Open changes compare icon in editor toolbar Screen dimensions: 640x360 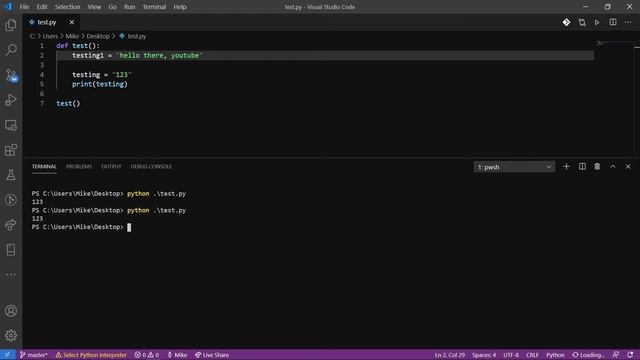click(x=582, y=22)
